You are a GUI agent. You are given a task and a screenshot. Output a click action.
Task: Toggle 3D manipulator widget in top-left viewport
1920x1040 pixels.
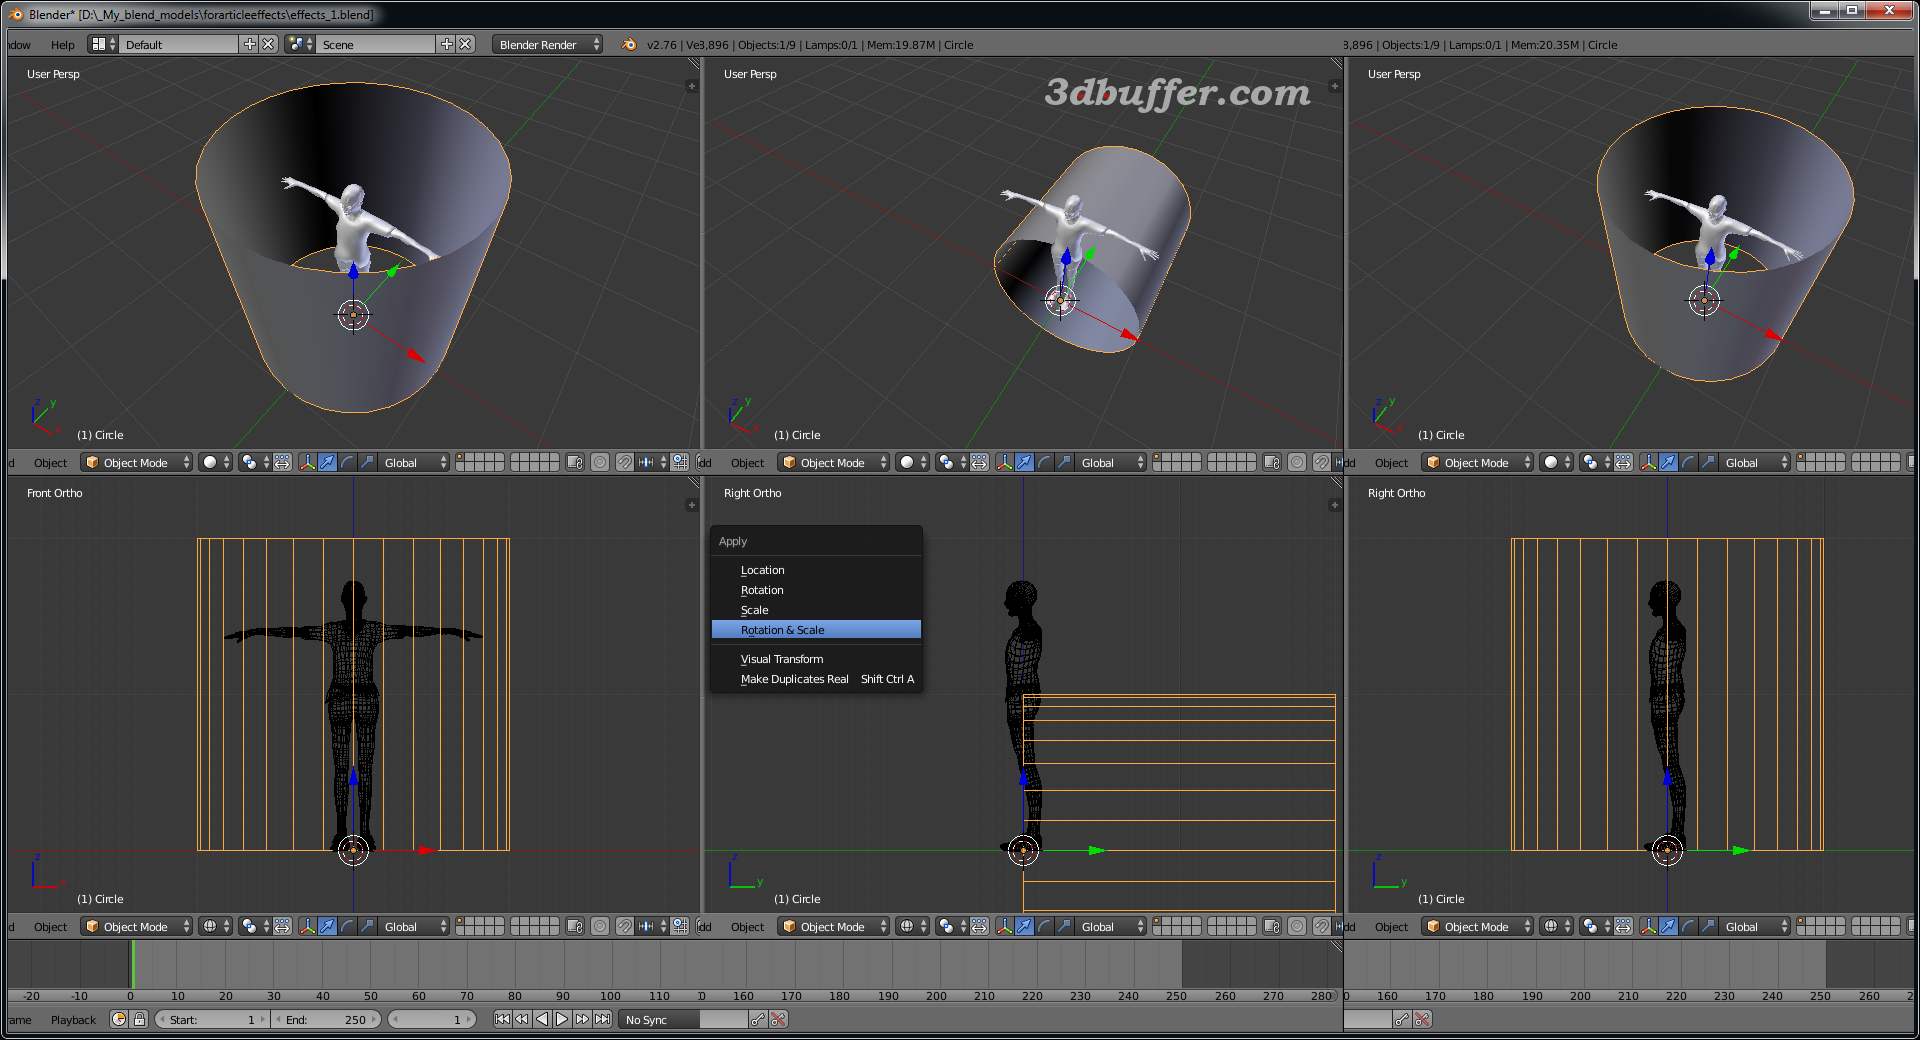(307, 463)
